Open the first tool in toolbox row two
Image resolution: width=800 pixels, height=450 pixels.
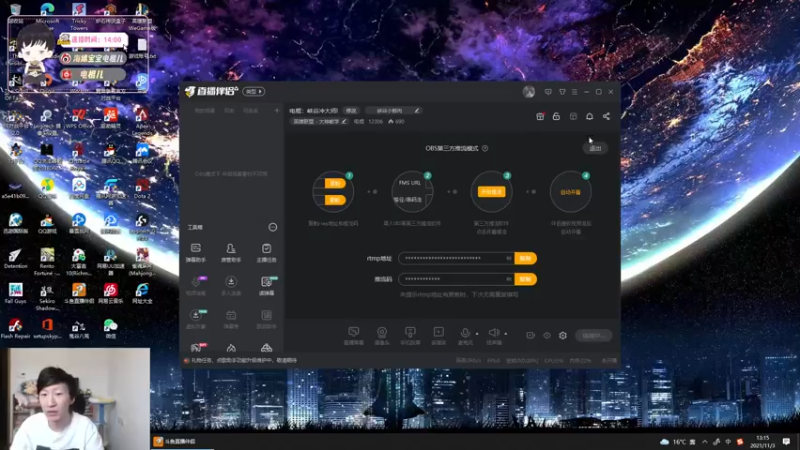point(196,286)
